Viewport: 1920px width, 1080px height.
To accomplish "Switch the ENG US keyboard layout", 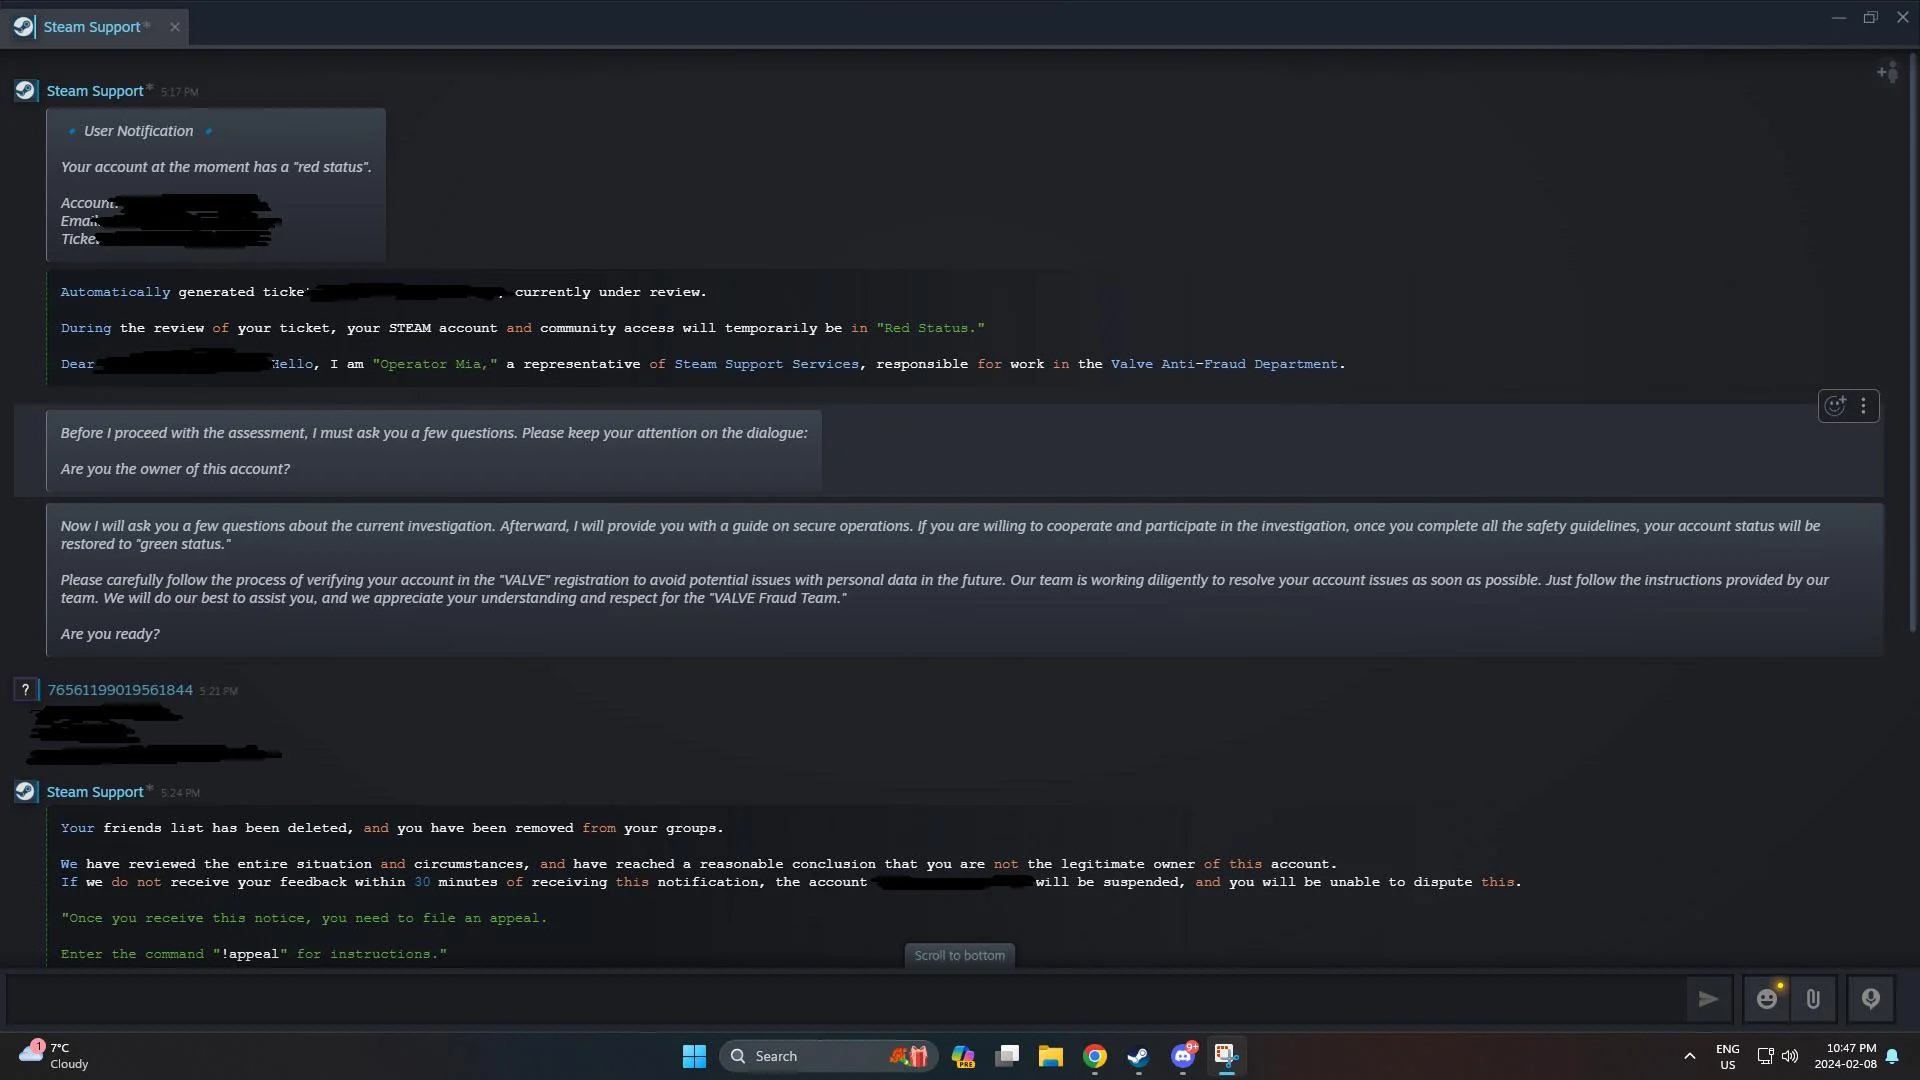I will click(1728, 1056).
